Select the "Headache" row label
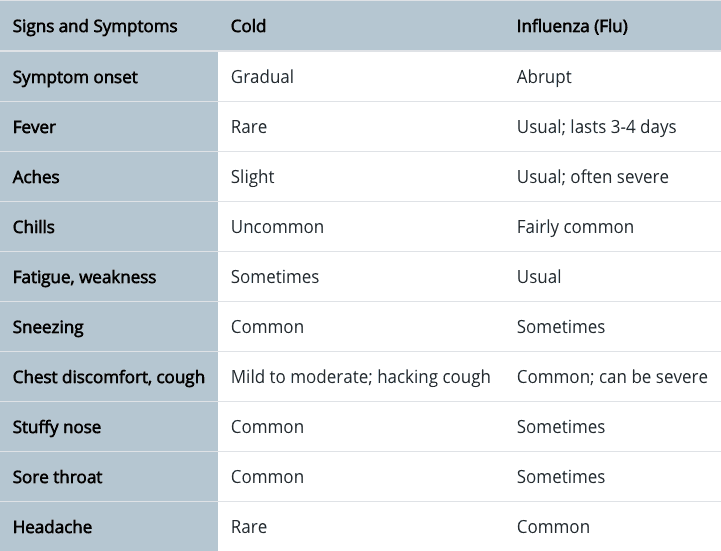 tap(50, 527)
